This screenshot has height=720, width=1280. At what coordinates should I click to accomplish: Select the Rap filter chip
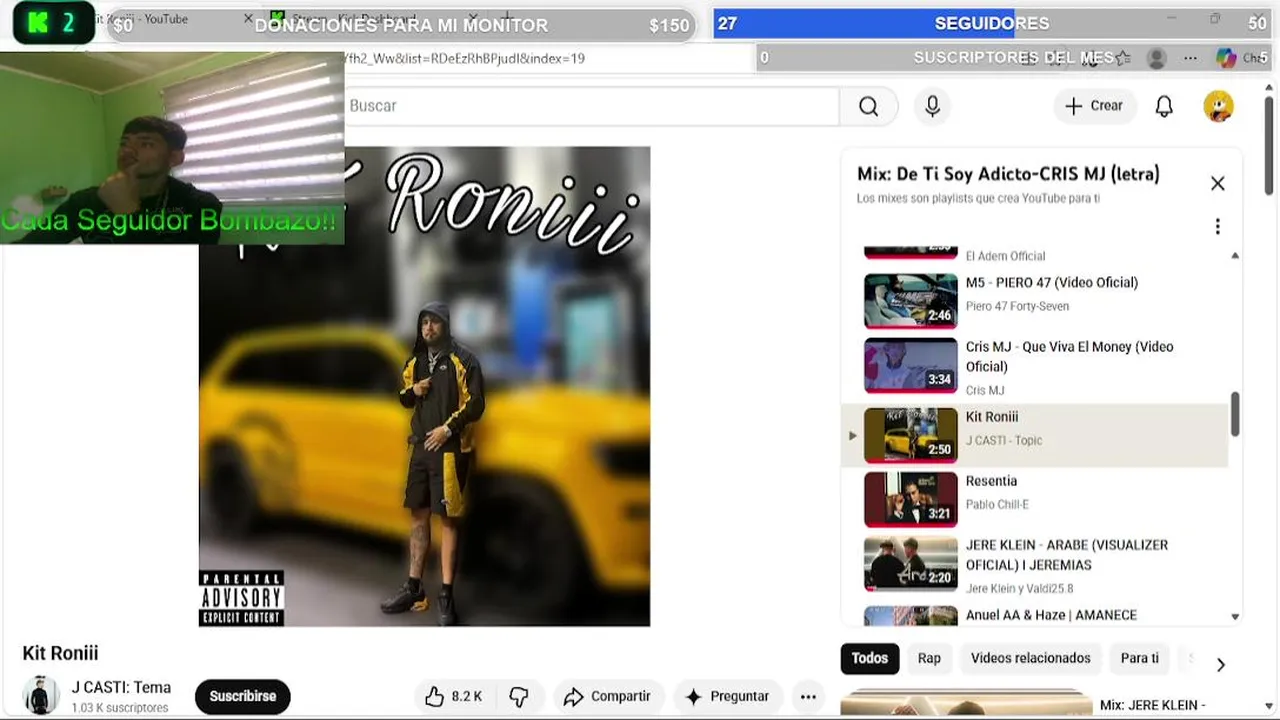pos(929,658)
